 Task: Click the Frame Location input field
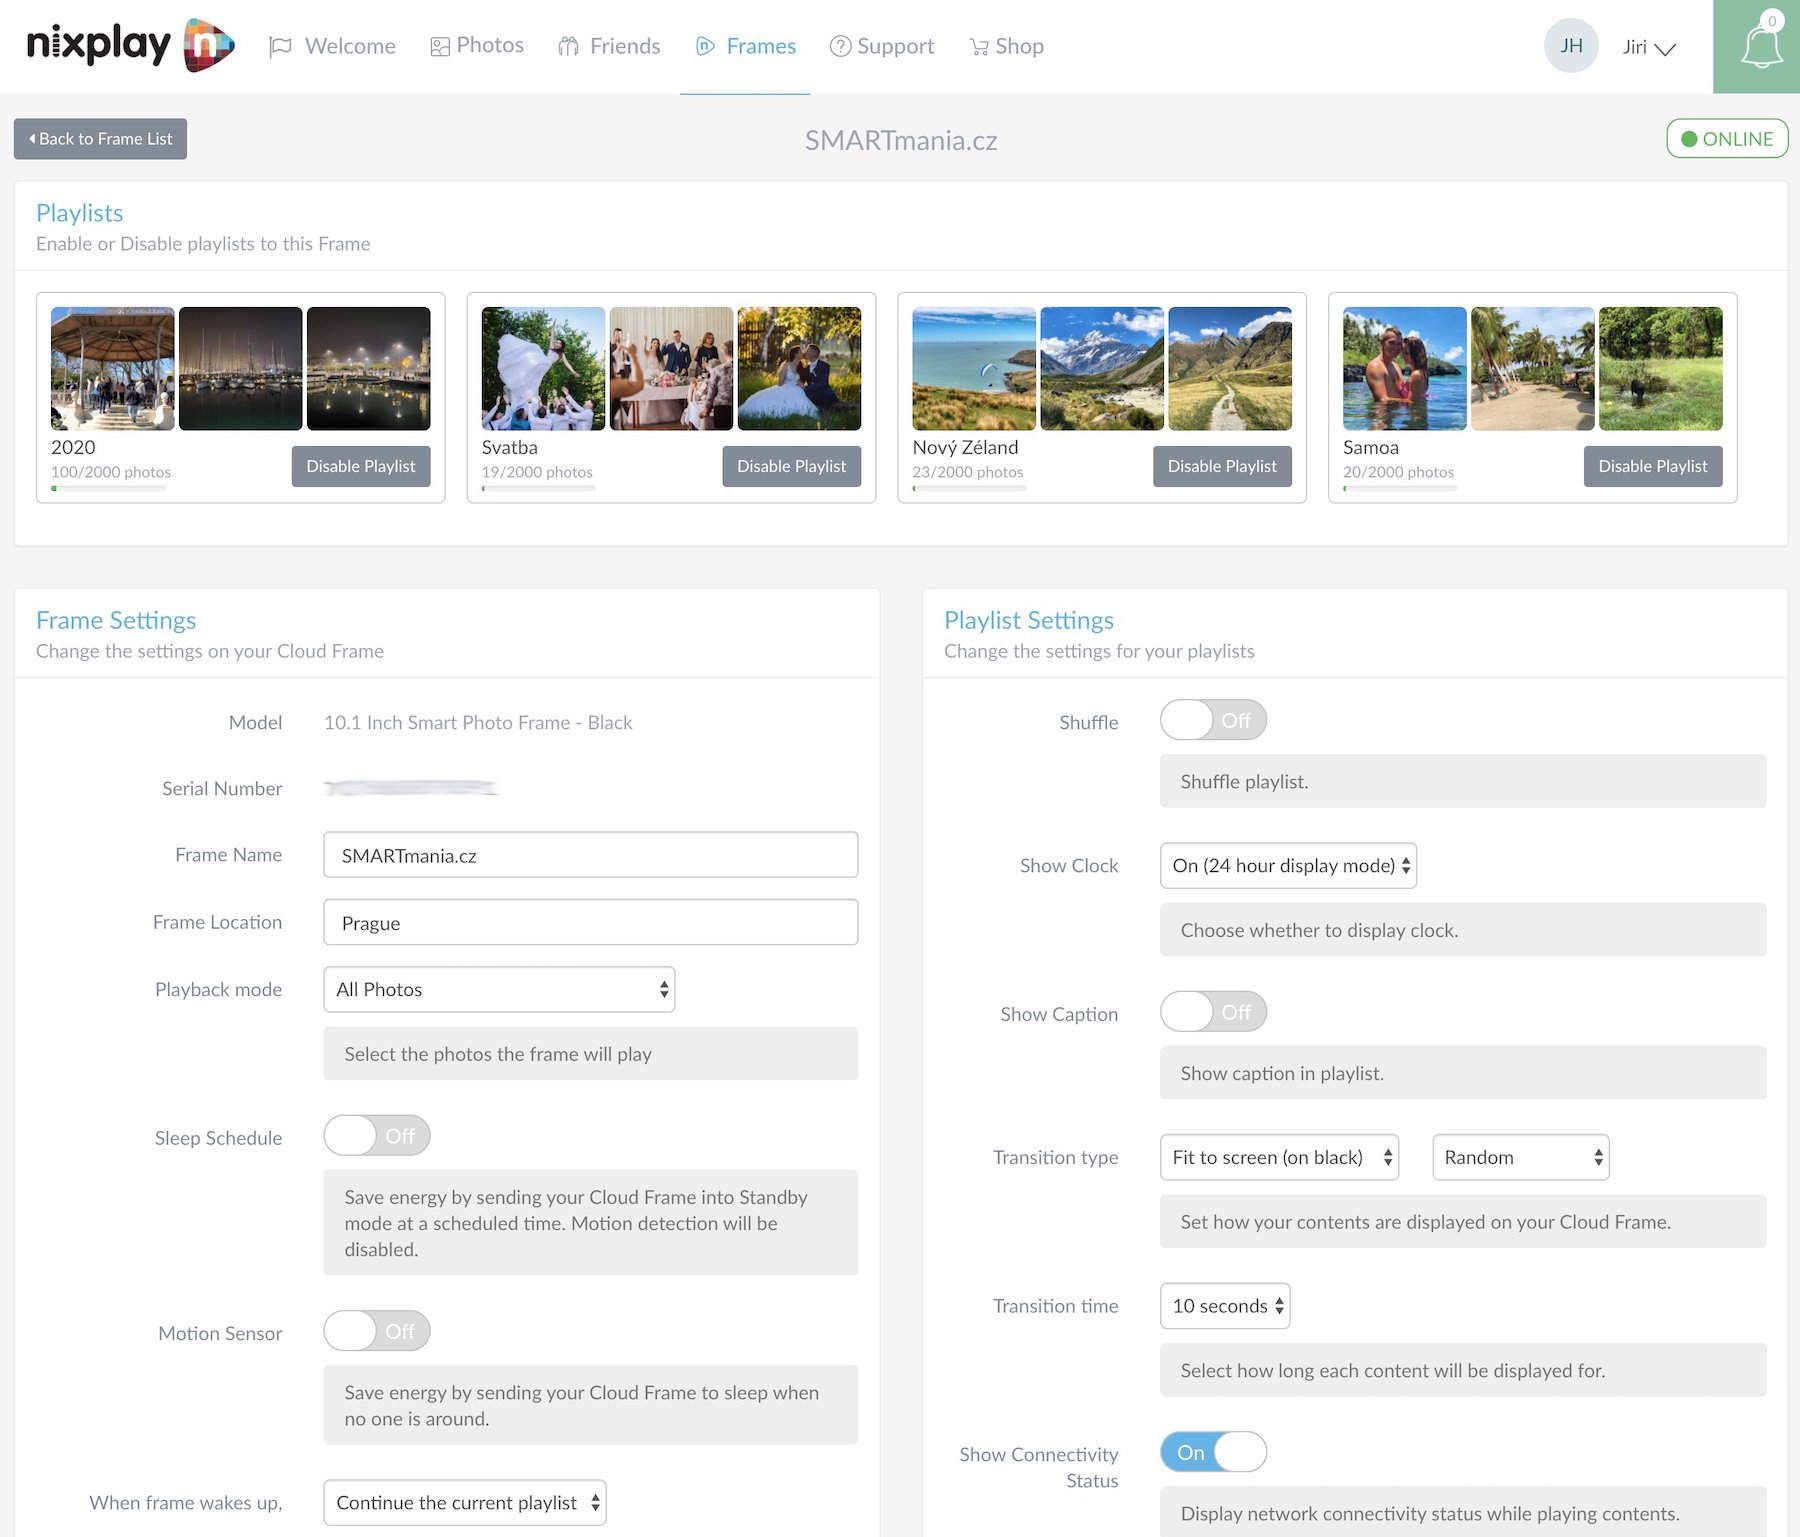pos(590,922)
